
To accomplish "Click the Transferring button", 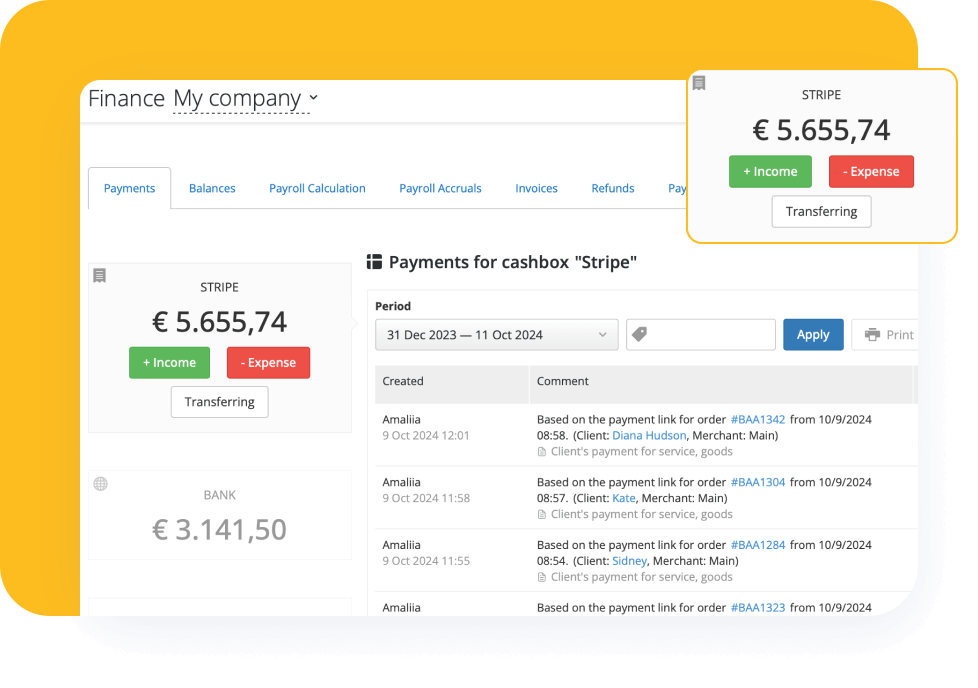I will point(219,402).
